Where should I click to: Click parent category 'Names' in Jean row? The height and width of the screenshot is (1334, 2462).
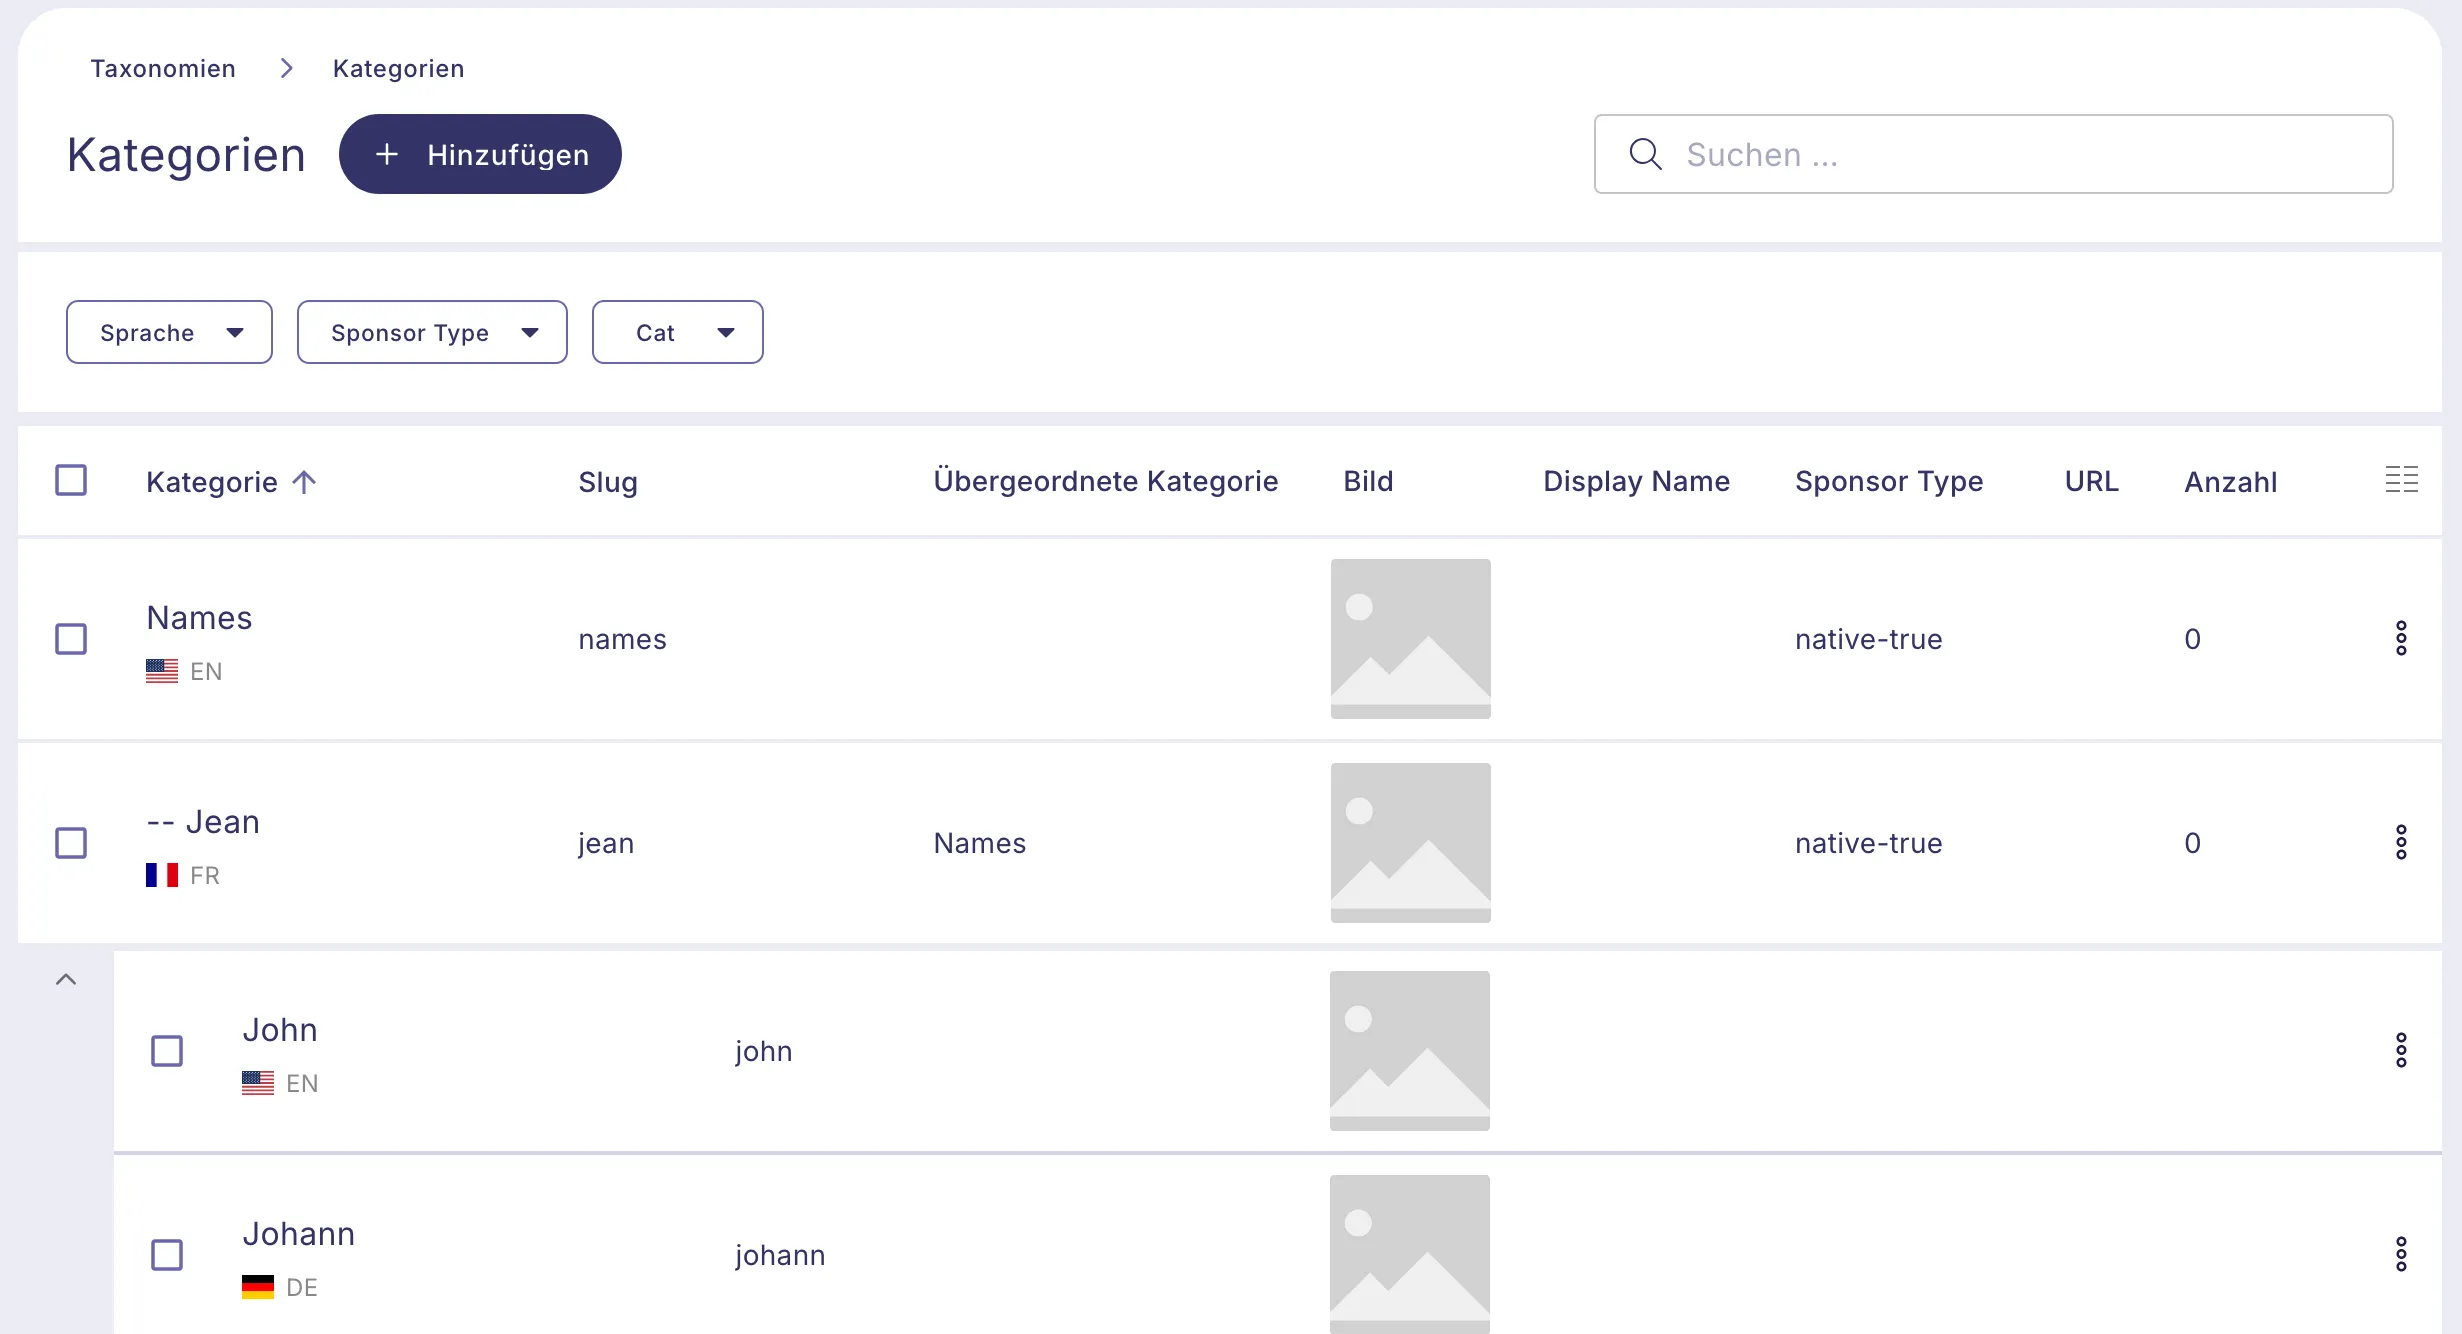coord(980,843)
